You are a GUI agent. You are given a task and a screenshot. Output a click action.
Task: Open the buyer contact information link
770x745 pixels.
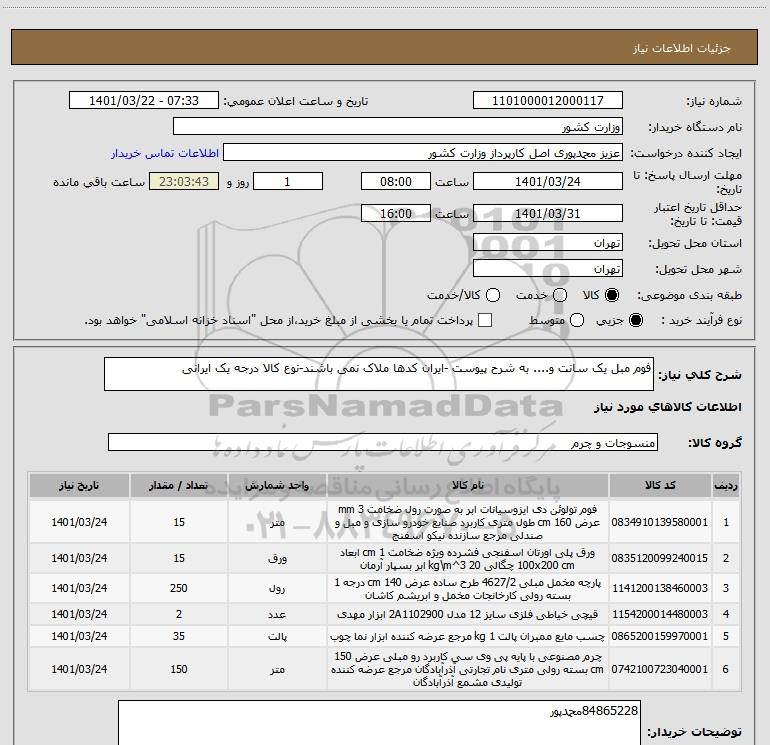click(x=165, y=153)
